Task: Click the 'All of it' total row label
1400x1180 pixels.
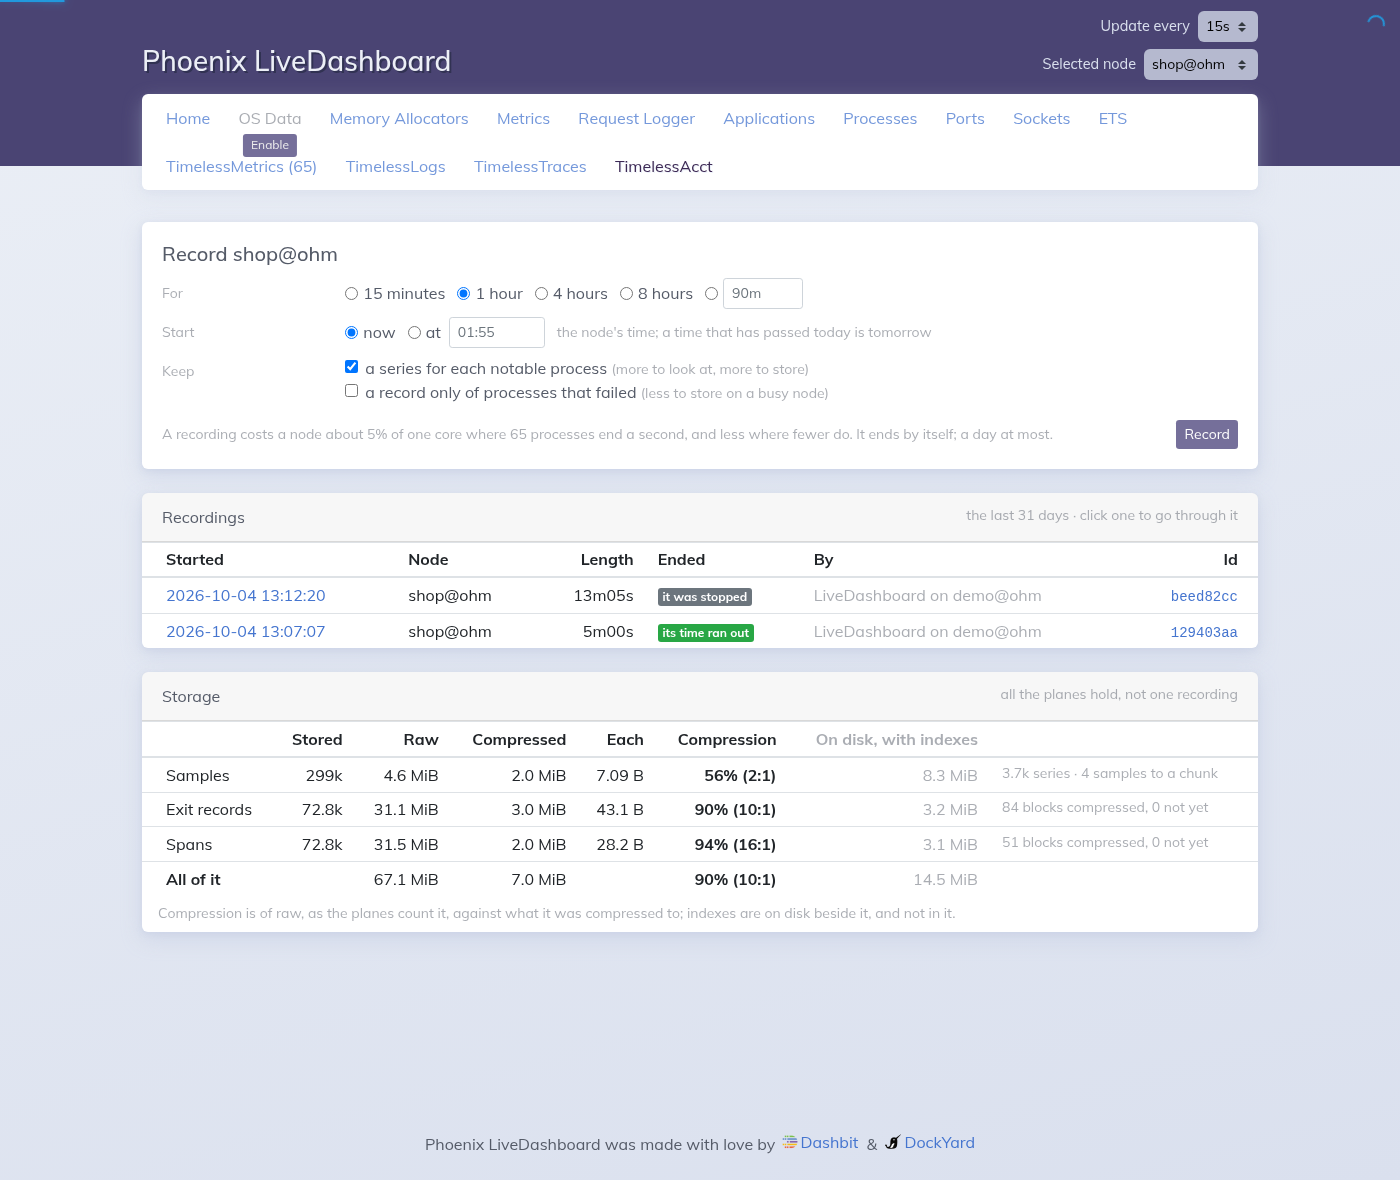Action: [193, 880]
